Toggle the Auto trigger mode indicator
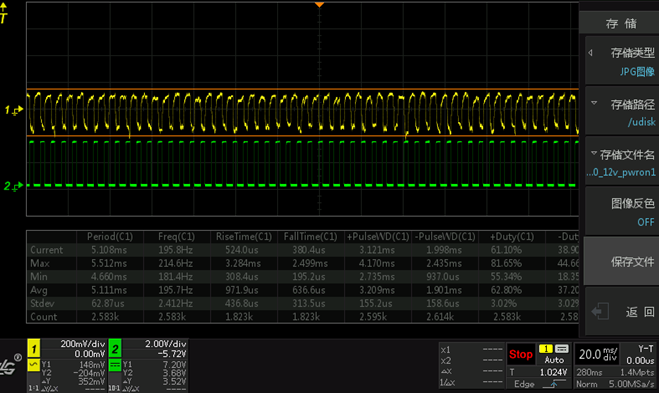Image resolution: width=659 pixels, height=393 pixels. click(x=554, y=360)
